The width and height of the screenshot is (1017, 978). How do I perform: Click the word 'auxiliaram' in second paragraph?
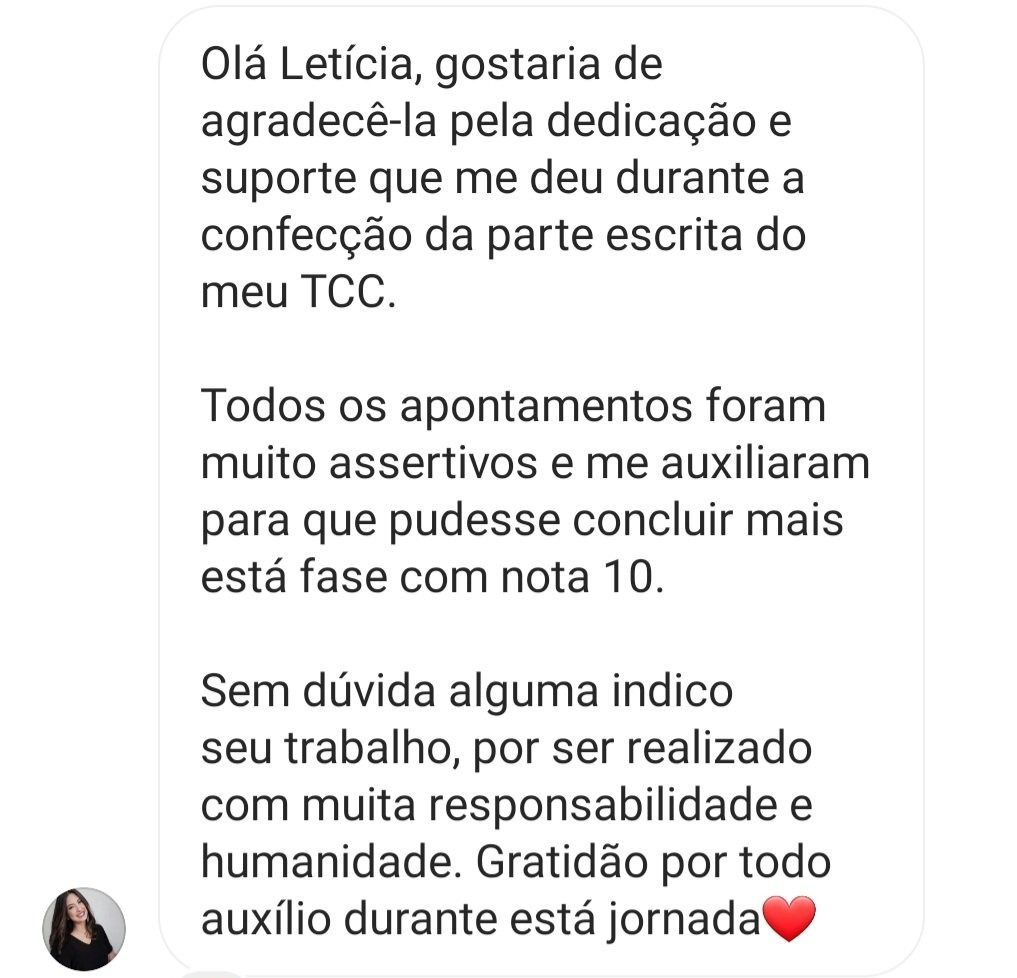(x=765, y=464)
